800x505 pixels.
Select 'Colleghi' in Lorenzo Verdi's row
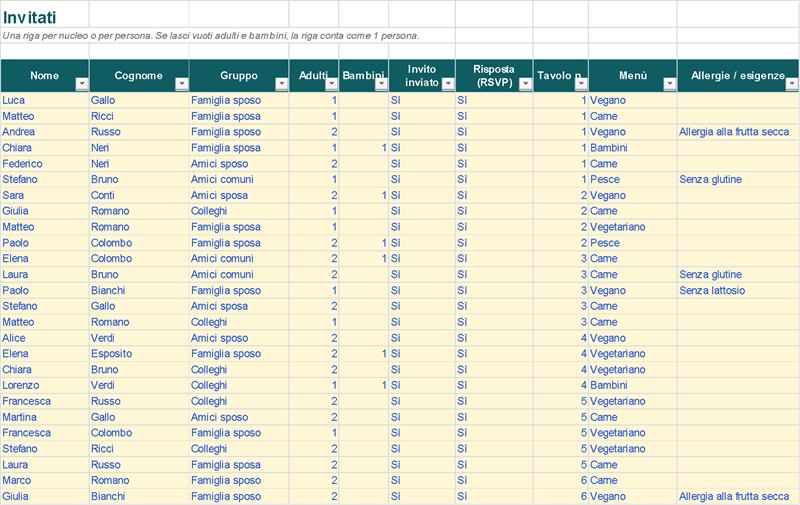click(x=239, y=385)
